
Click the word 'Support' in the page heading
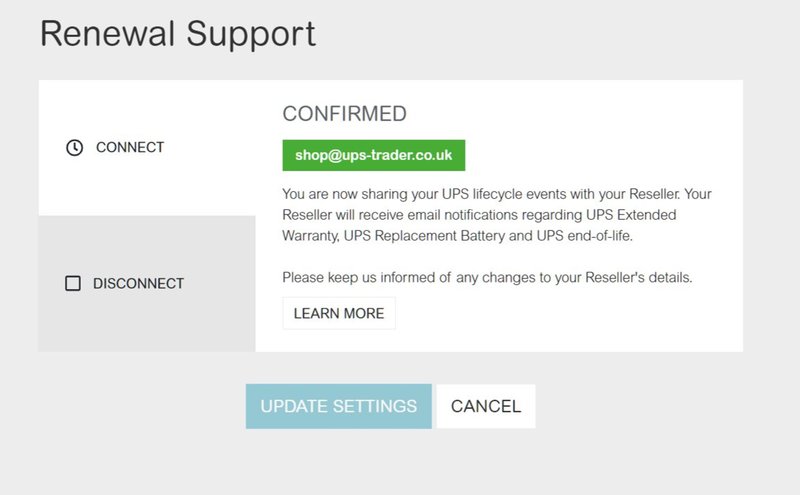[x=251, y=35]
